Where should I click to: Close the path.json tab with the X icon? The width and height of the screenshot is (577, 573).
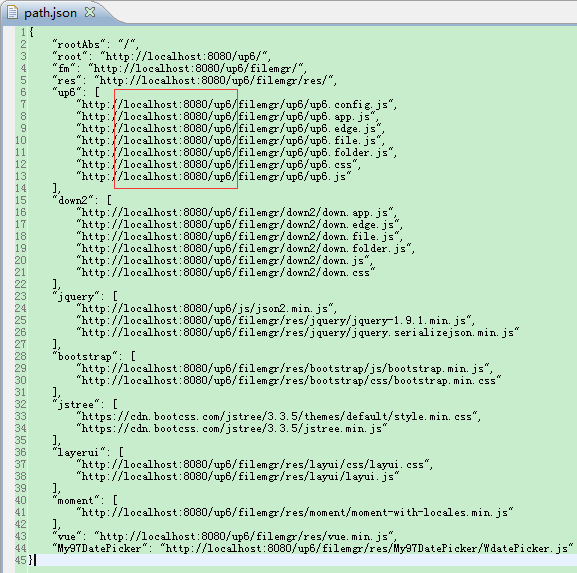point(90,12)
